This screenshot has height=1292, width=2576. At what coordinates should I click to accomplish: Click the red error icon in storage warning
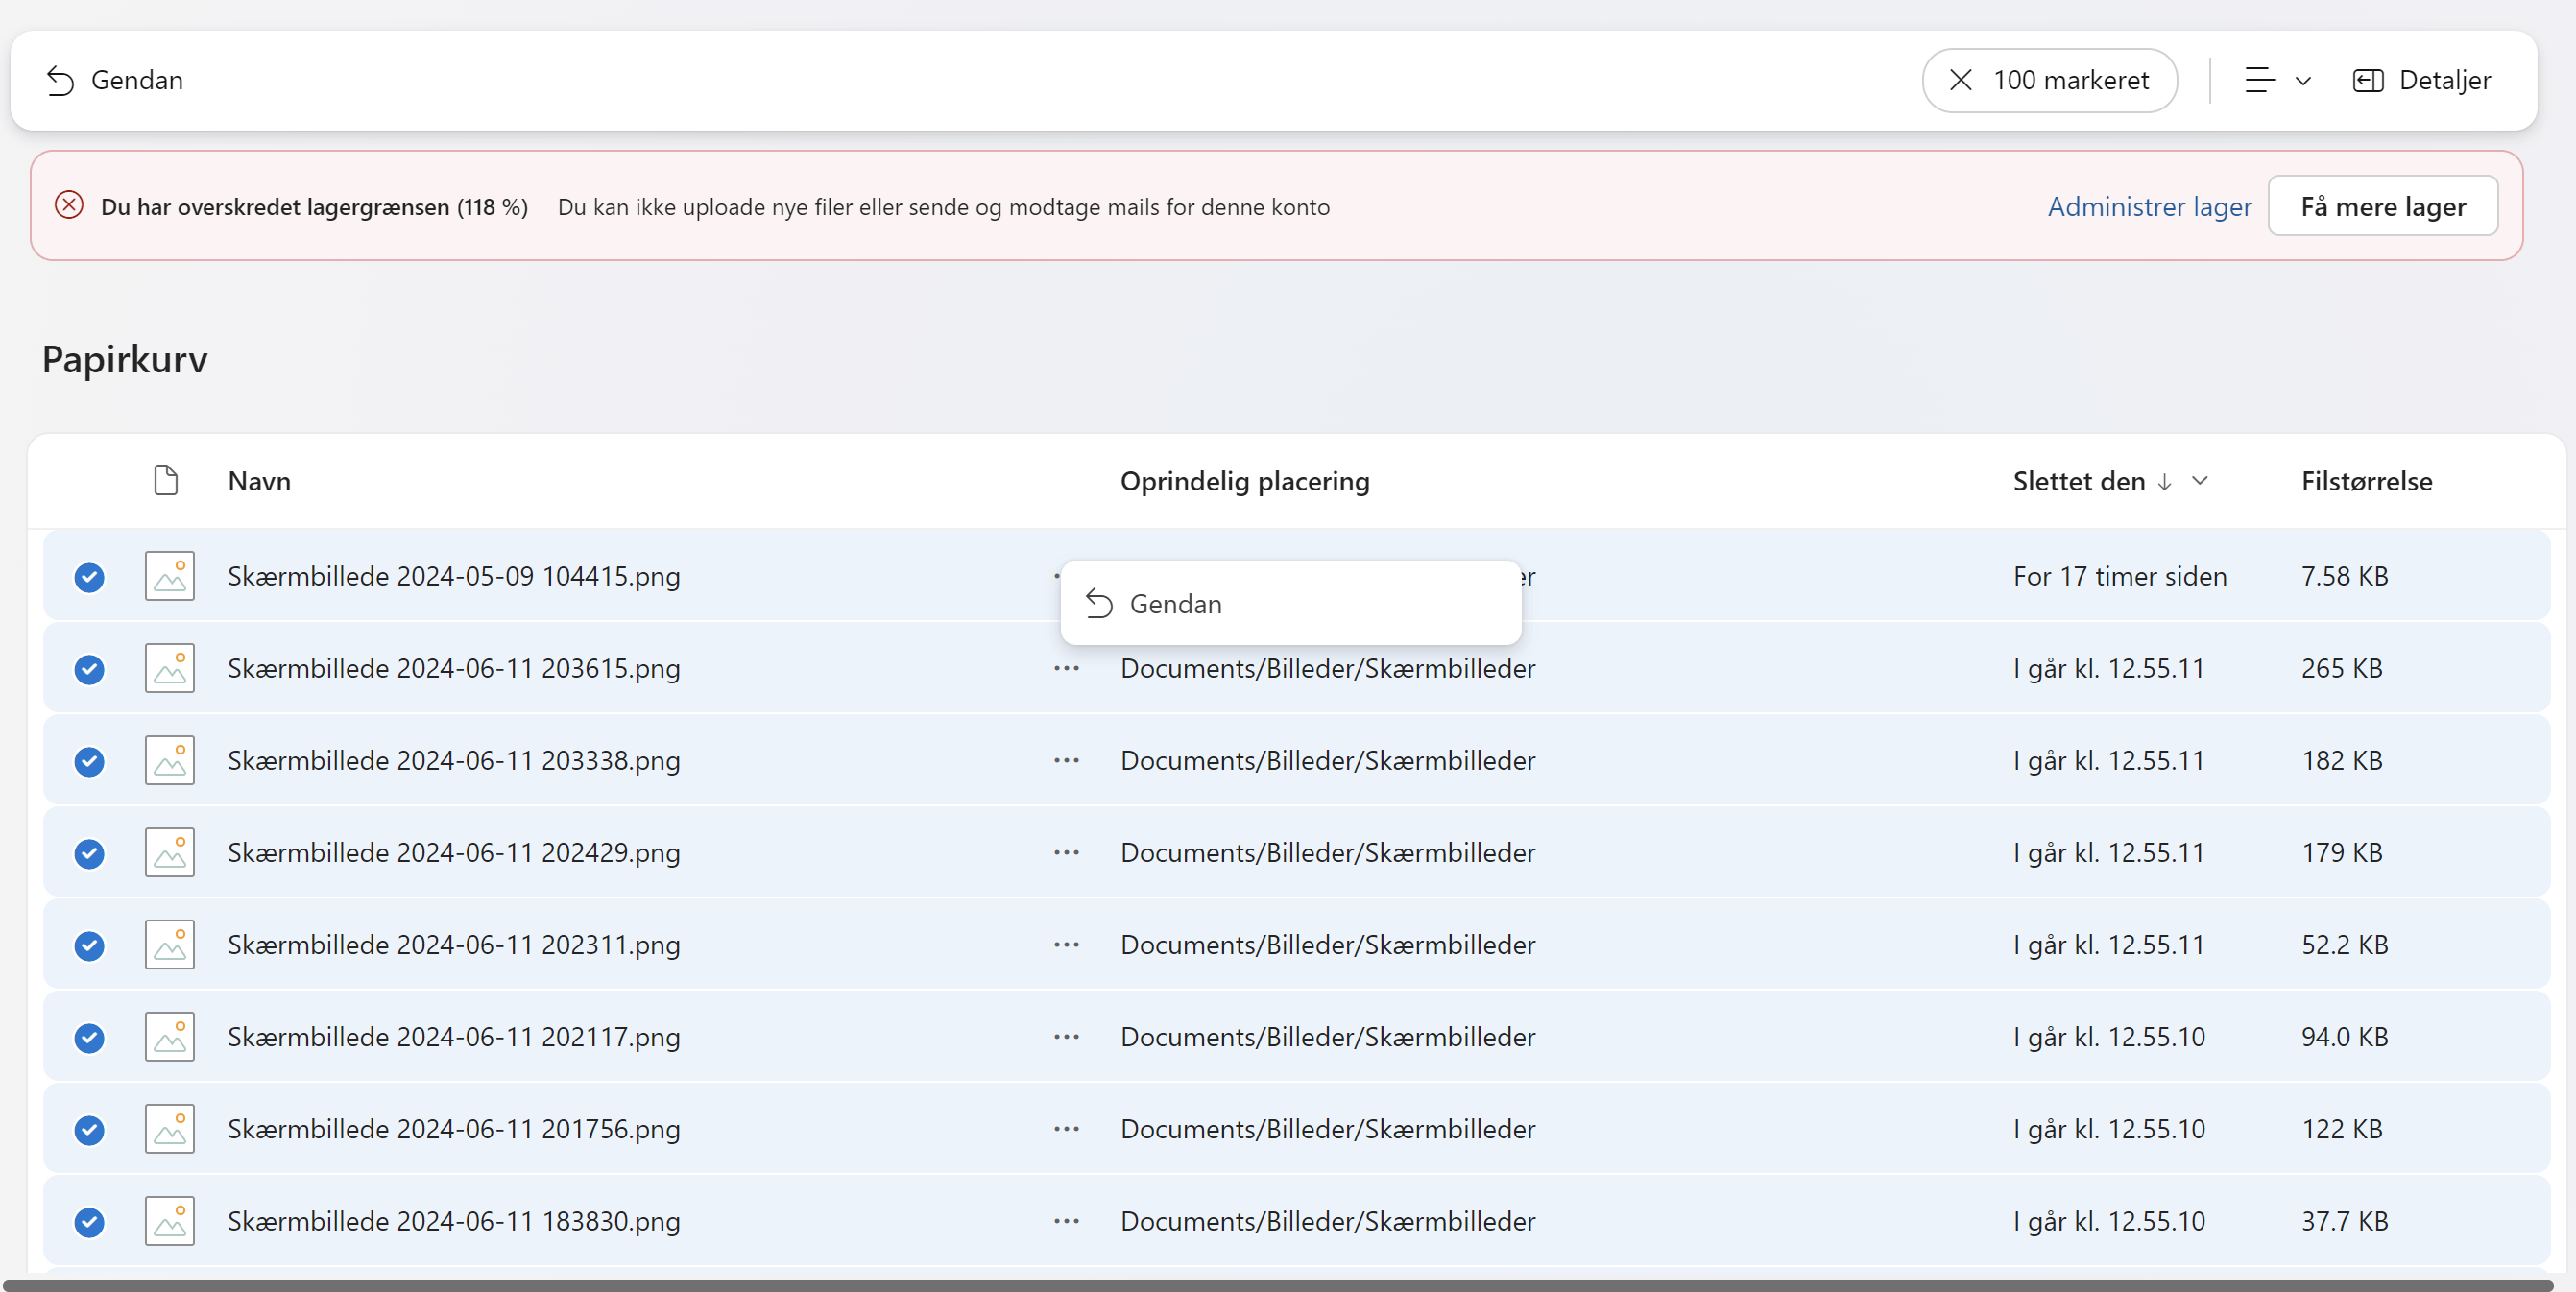click(x=69, y=206)
